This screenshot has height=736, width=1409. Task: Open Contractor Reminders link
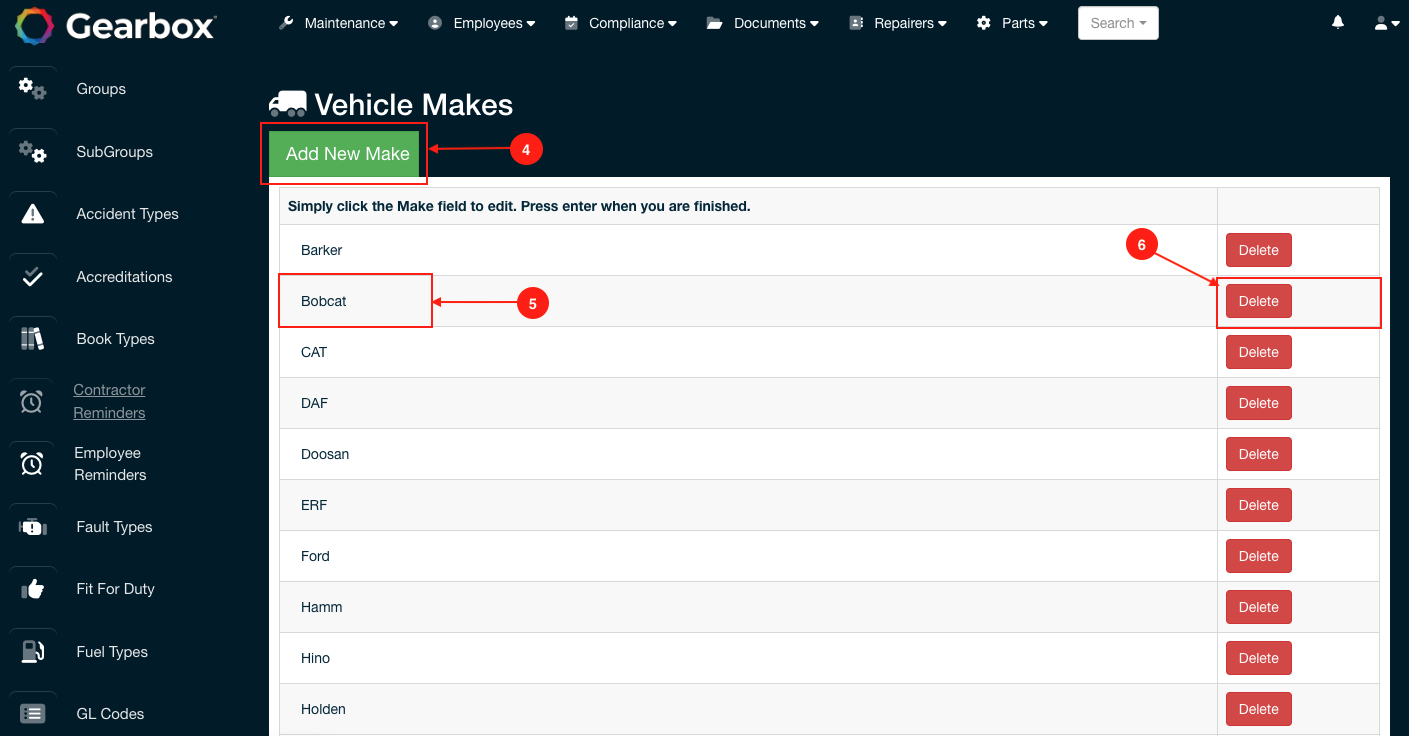coord(109,401)
